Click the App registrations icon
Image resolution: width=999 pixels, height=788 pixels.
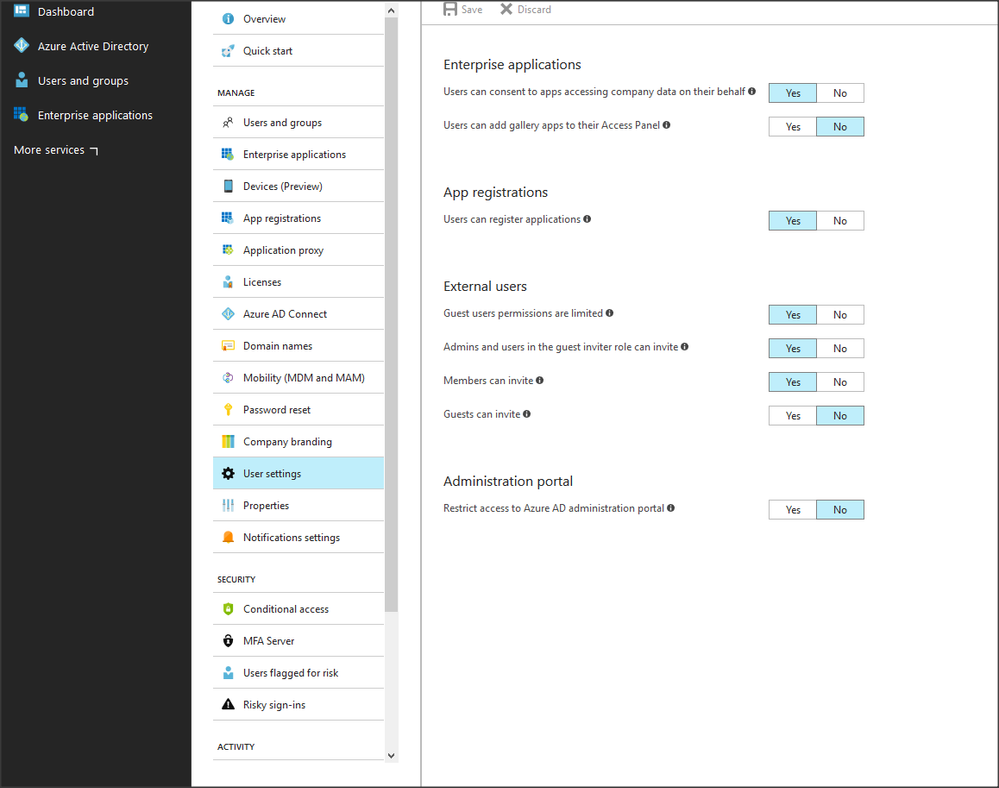pos(227,218)
